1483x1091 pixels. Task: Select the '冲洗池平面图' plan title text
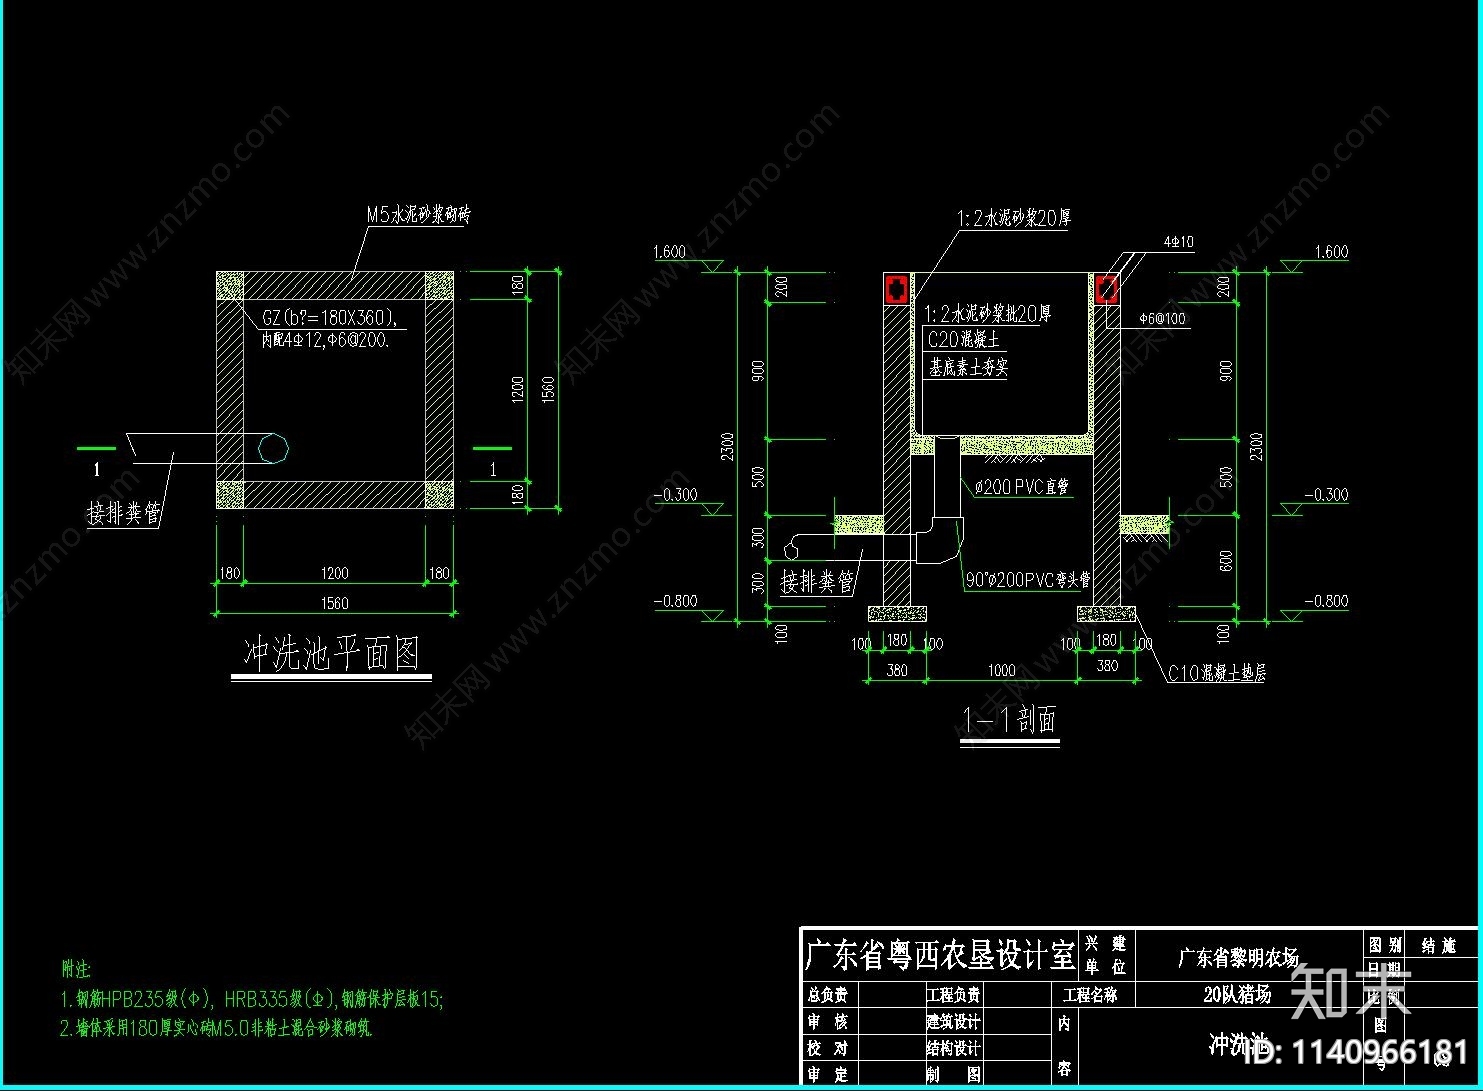pos(331,654)
